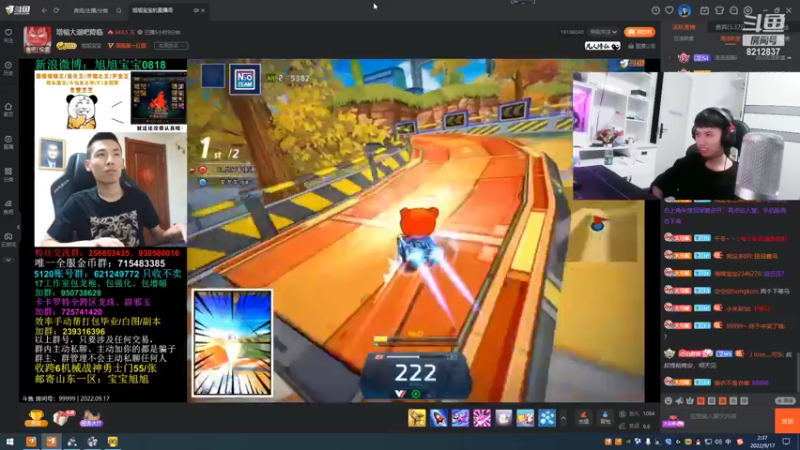Screen dimensions: 800x450
Task: Expand more sidebar items with the chevron
Action: tap(8, 260)
